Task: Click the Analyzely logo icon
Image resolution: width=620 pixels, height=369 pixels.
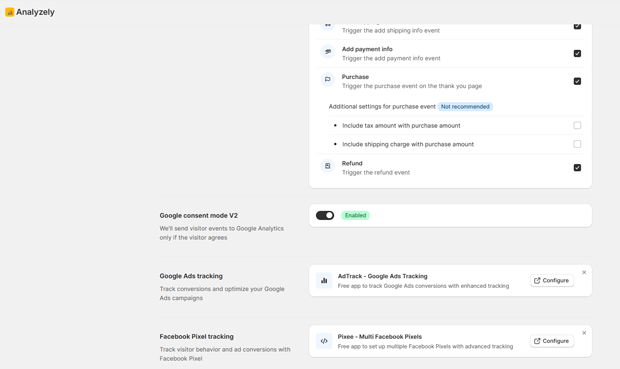Action: pos(9,12)
